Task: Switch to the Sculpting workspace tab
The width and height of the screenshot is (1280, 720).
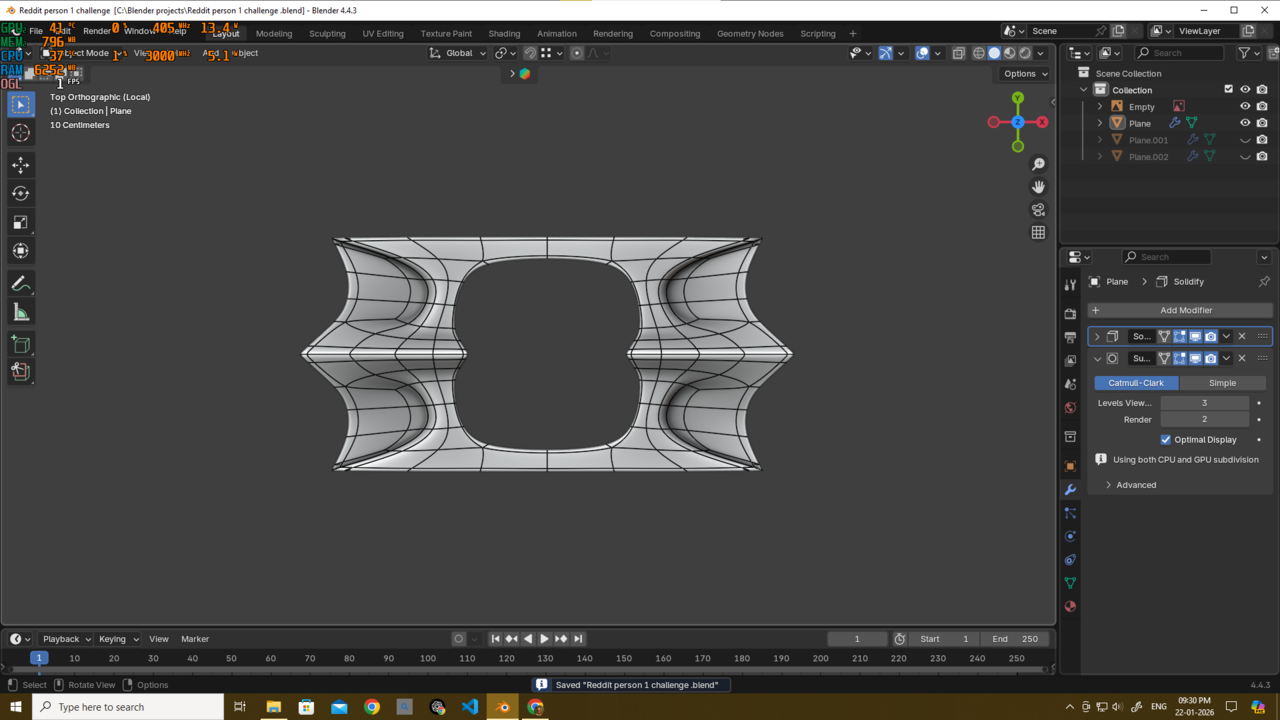Action: [327, 33]
